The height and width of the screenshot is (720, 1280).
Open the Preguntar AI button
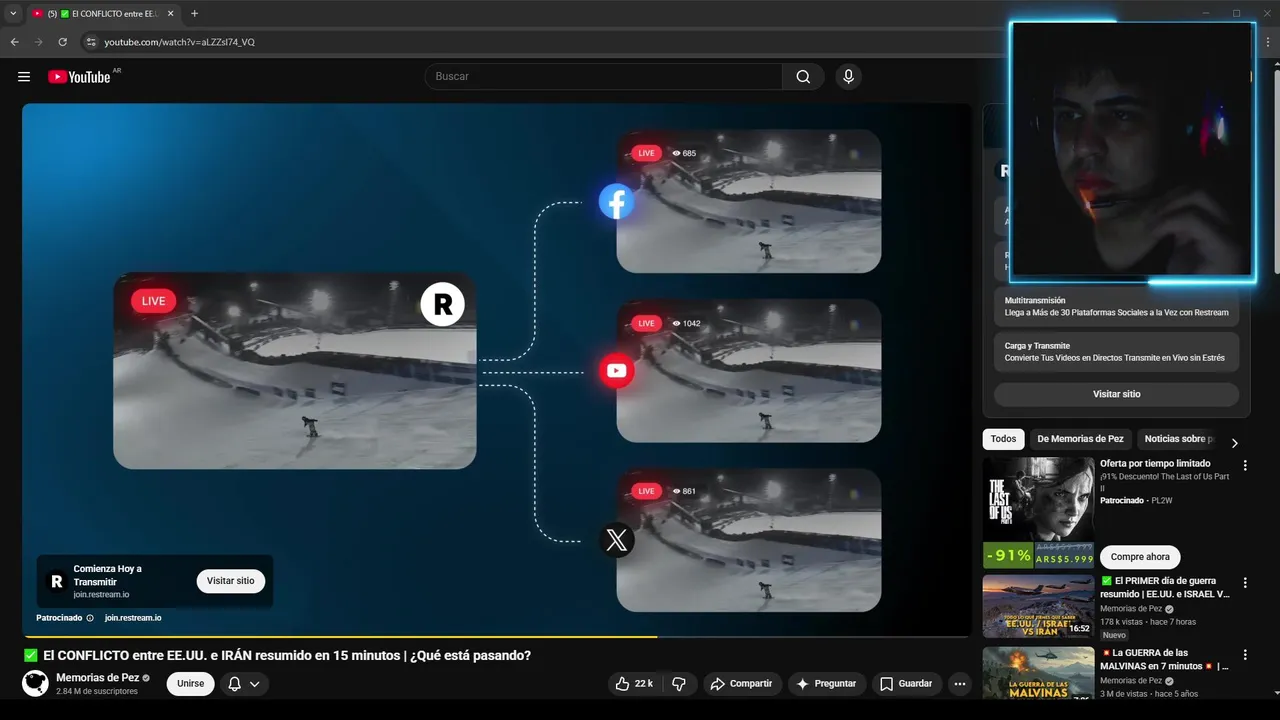(x=826, y=684)
